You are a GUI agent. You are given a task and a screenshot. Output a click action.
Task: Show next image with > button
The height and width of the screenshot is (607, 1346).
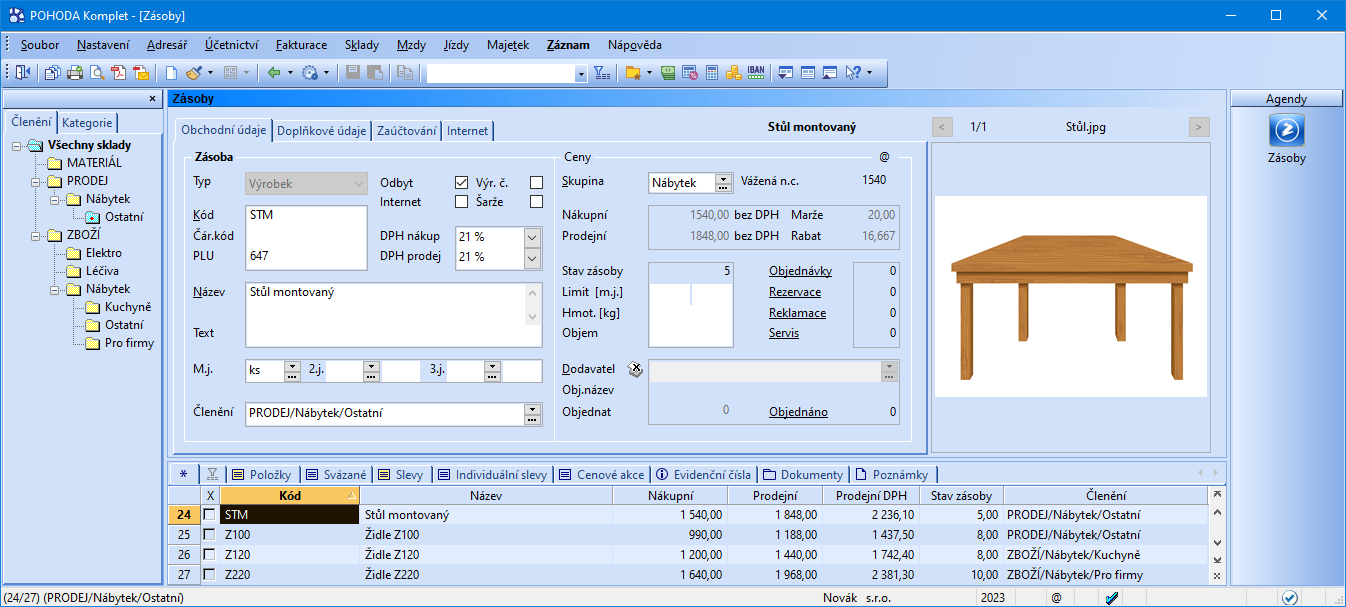point(1199,127)
